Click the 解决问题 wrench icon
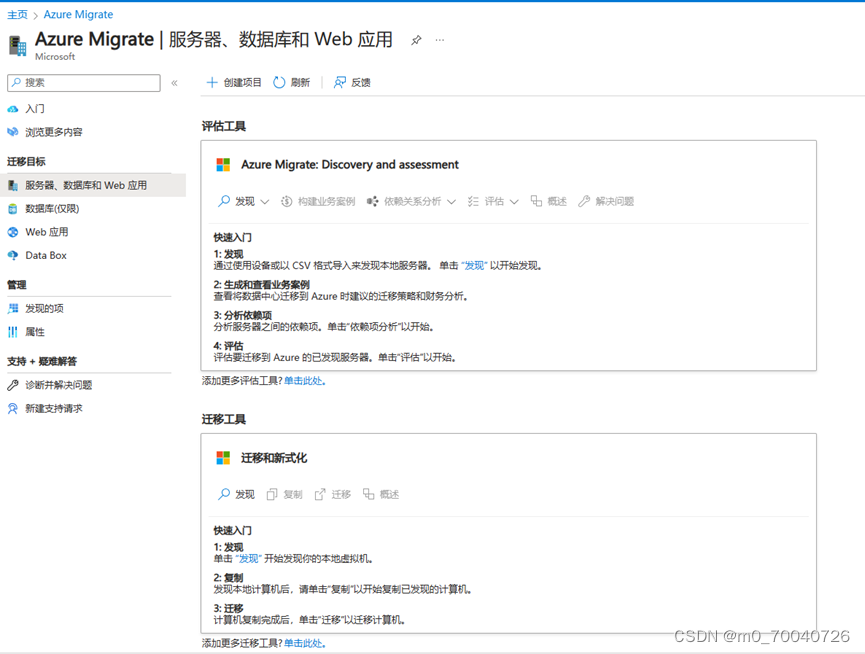865x654 pixels. click(584, 201)
